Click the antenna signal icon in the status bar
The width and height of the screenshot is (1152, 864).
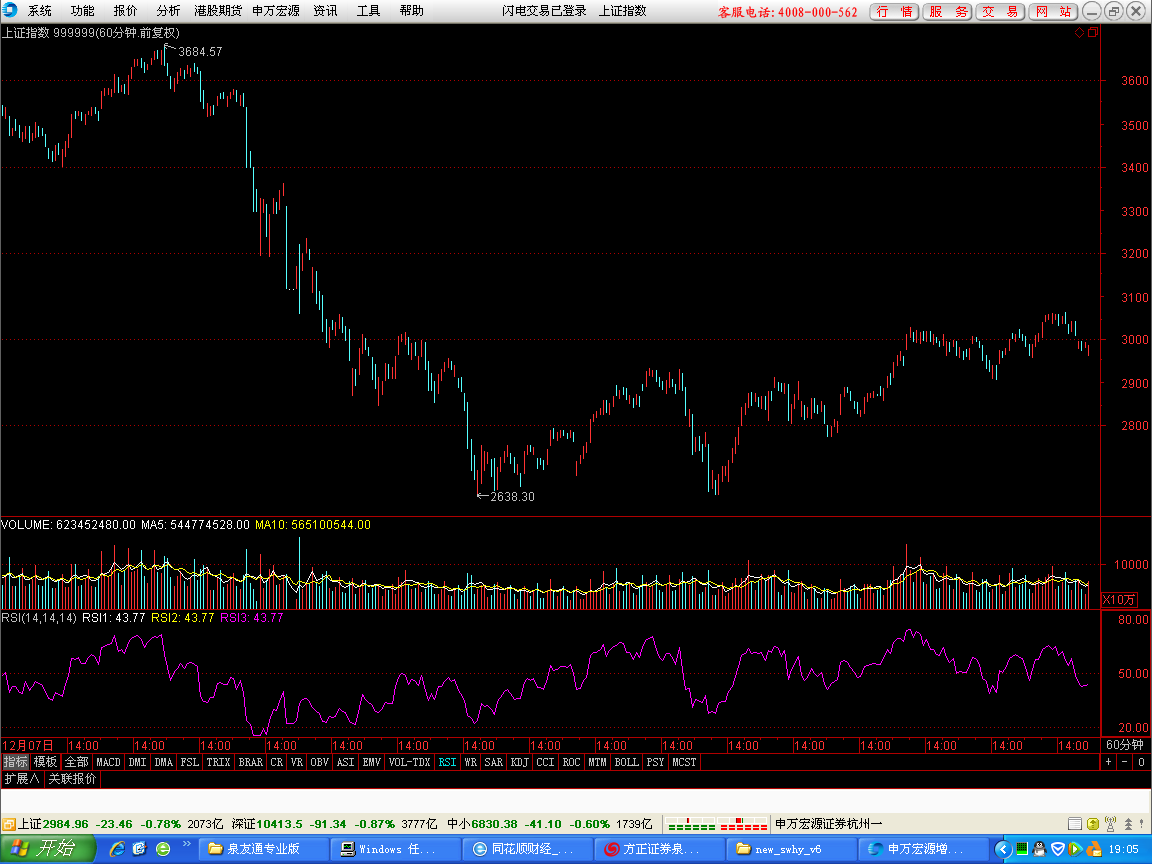click(1110, 824)
